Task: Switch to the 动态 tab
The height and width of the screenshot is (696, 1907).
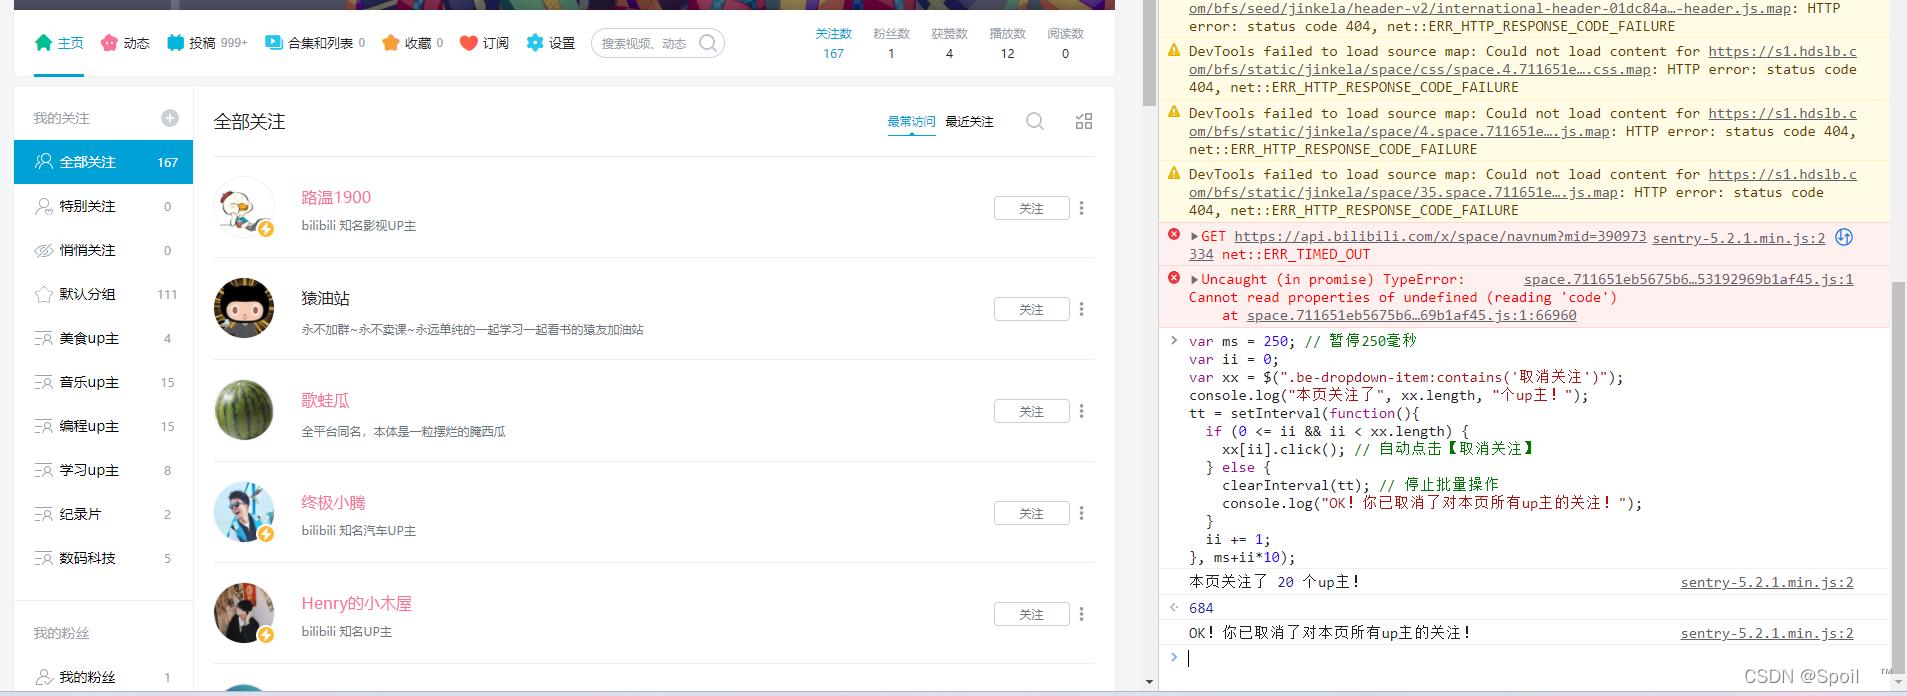Action: (125, 43)
